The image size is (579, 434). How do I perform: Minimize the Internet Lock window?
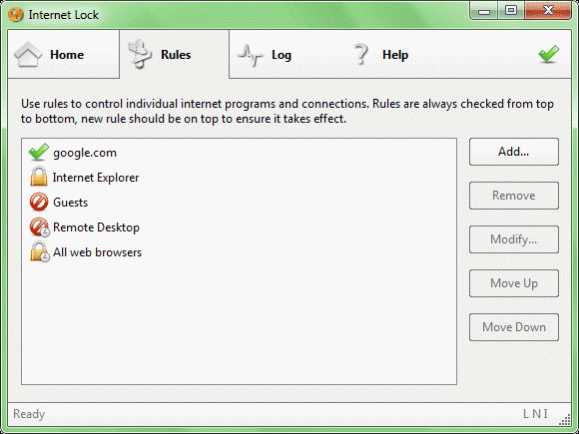484,11
